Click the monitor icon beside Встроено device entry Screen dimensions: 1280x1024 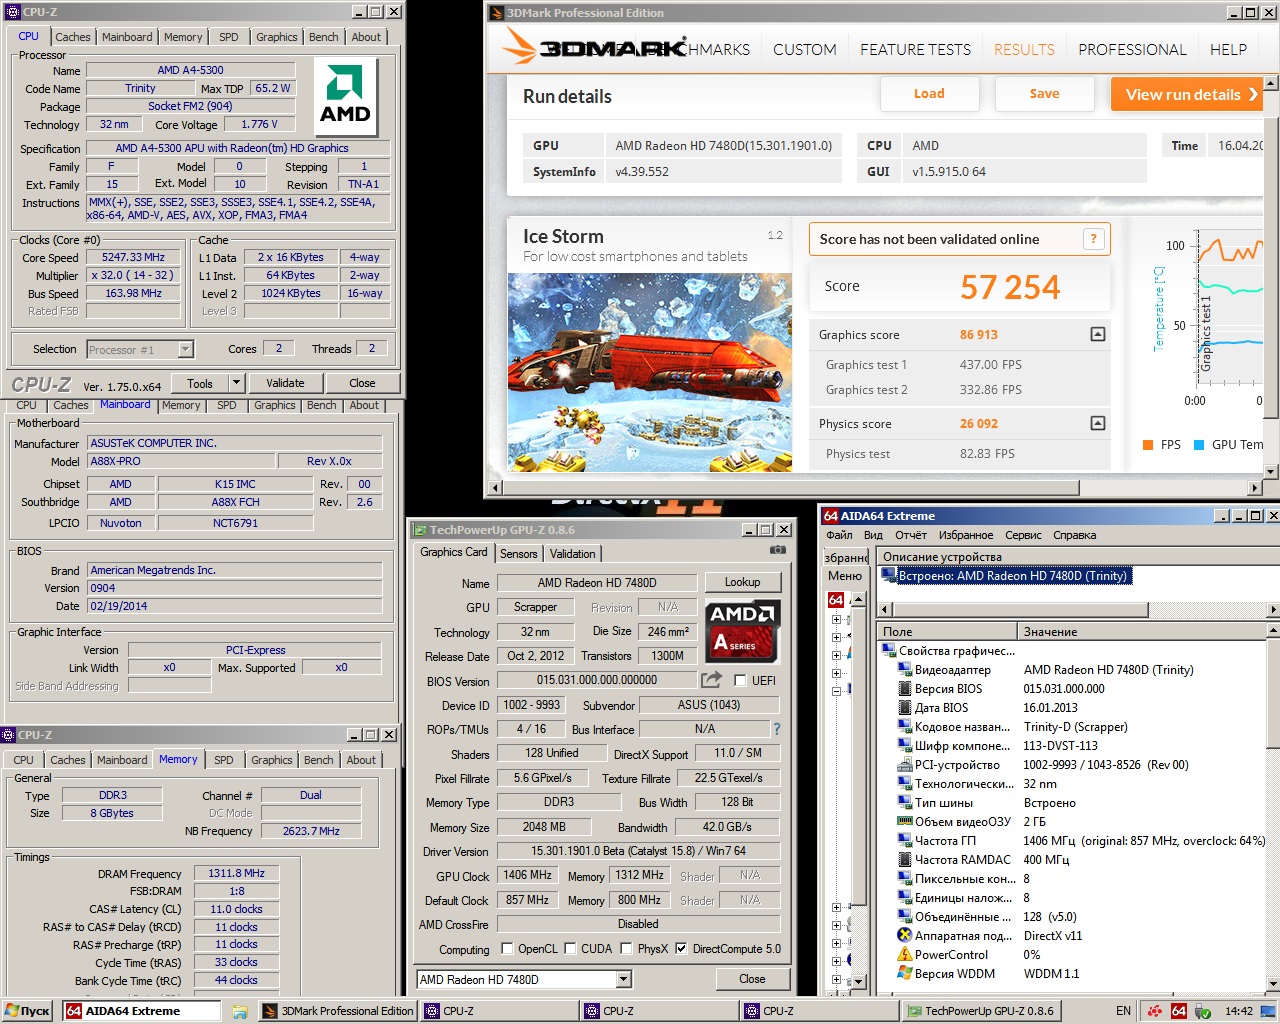tap(889, 575)
